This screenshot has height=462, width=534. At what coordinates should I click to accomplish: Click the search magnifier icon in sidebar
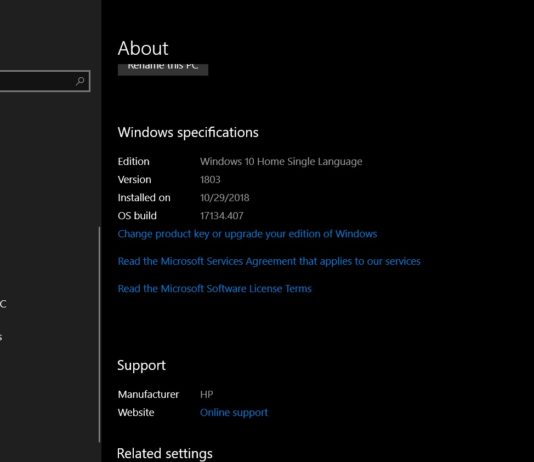point(80,81)
